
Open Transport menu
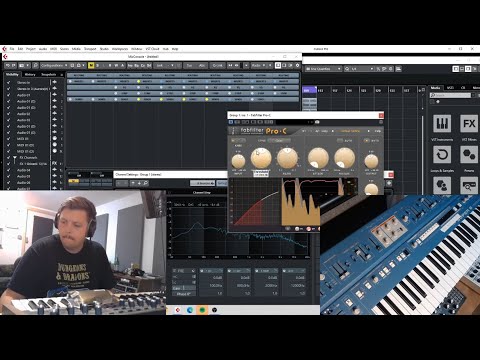(x=90, y=49)
